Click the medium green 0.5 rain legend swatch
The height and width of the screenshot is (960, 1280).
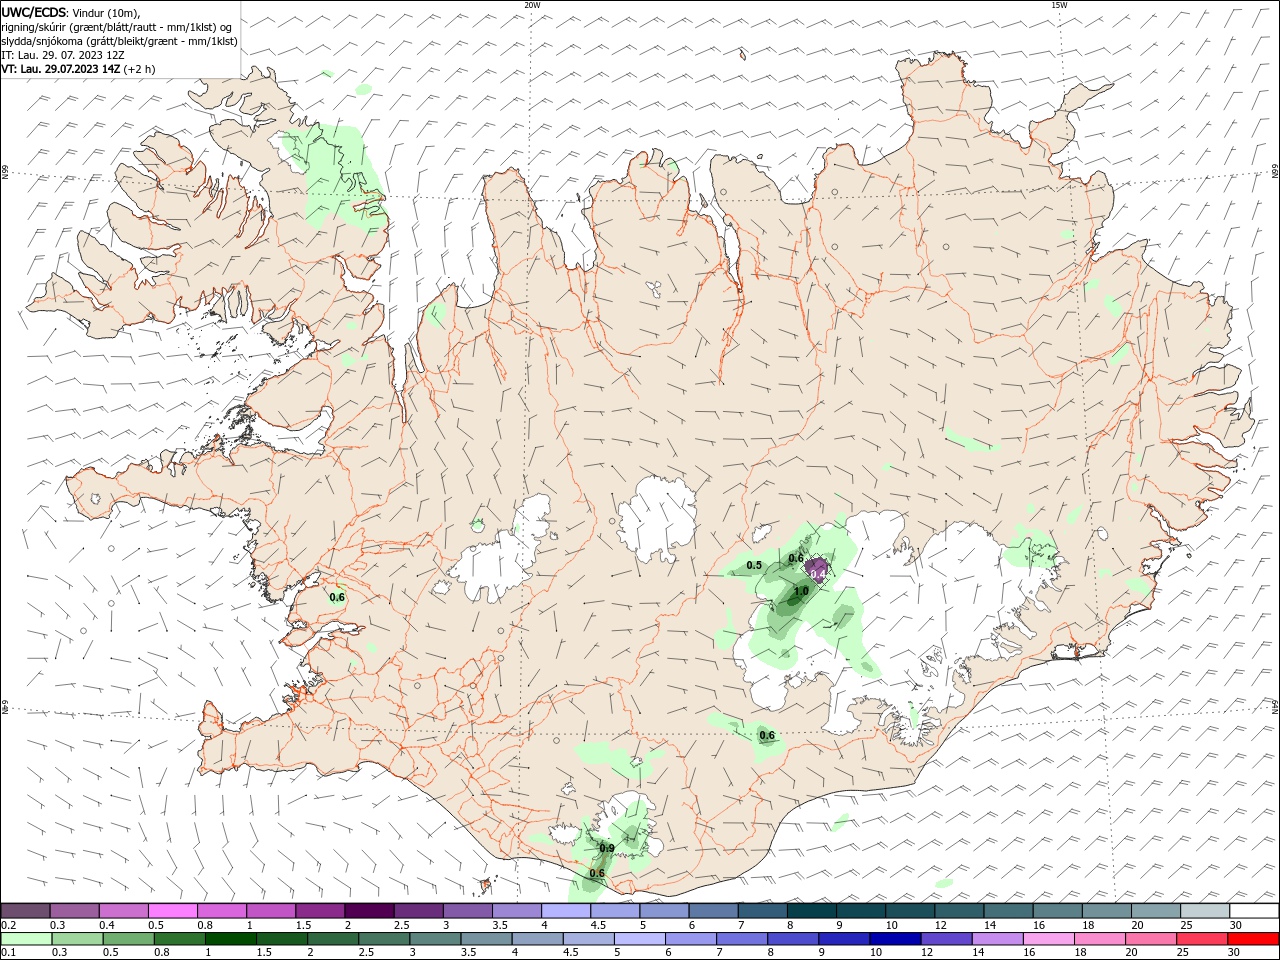click(129, 939)
